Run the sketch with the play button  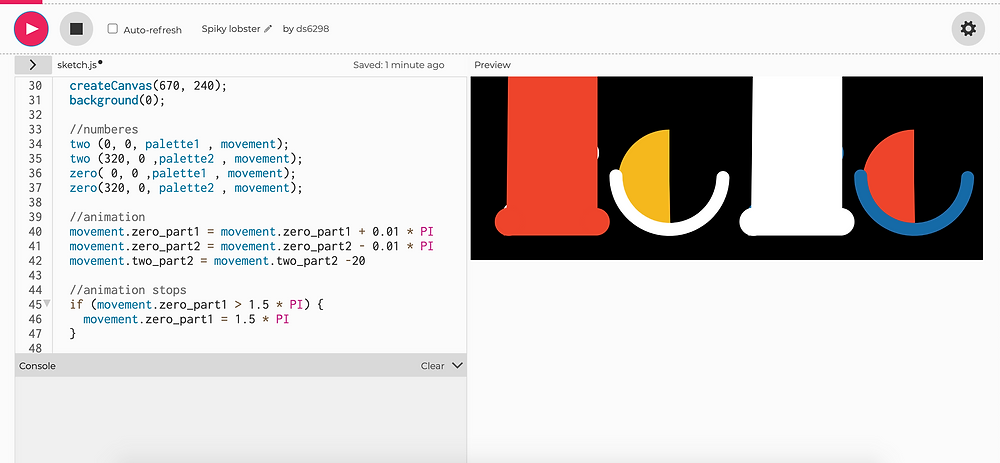pyautogui.click(x=31, y=29)
